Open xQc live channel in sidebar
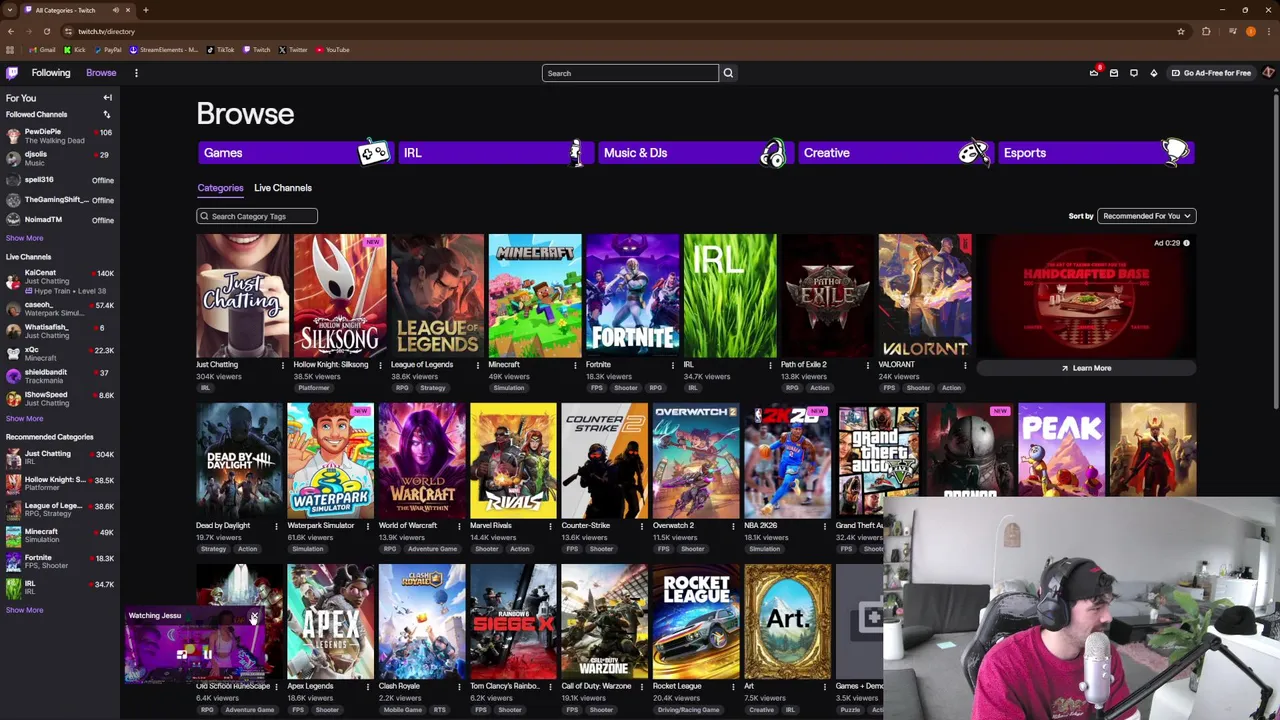This screenshot has width=1280, height=720. click(x=60, y=353)
